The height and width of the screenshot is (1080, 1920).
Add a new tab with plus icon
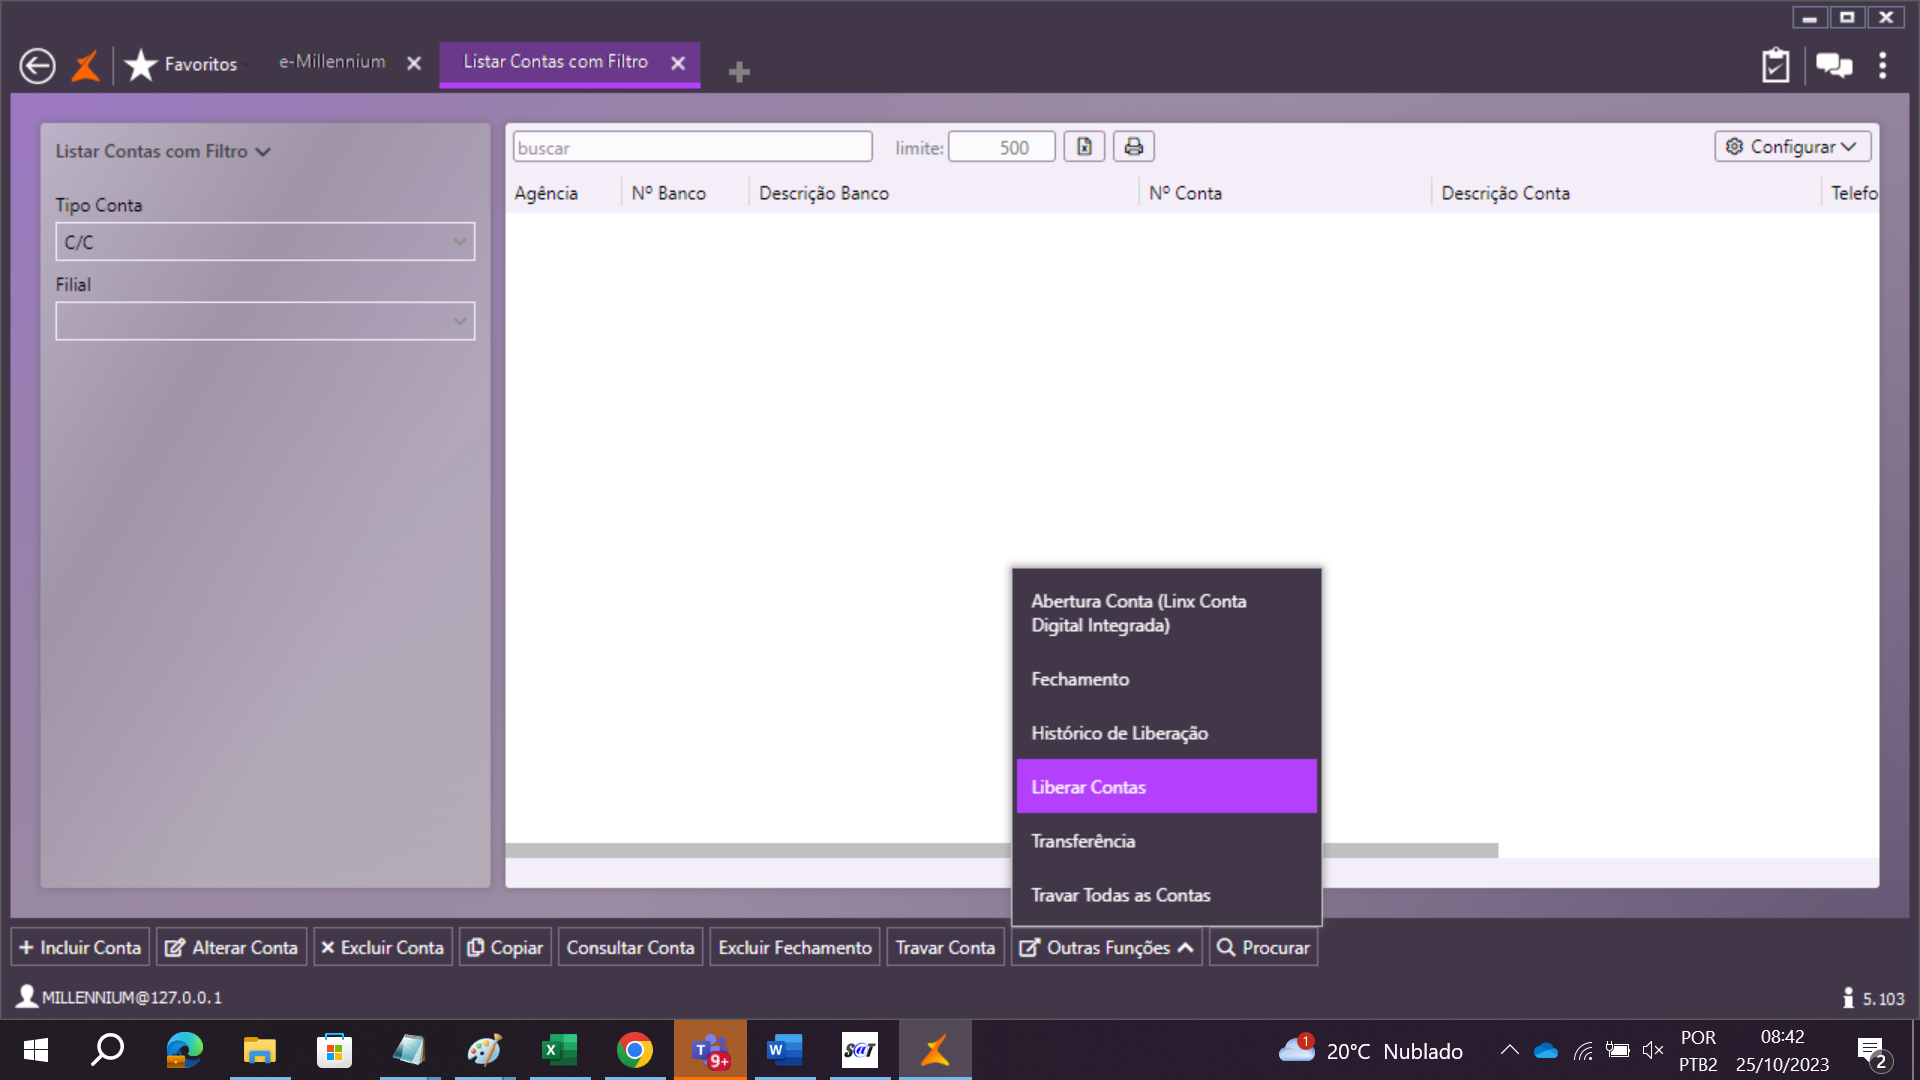point(739,72)
